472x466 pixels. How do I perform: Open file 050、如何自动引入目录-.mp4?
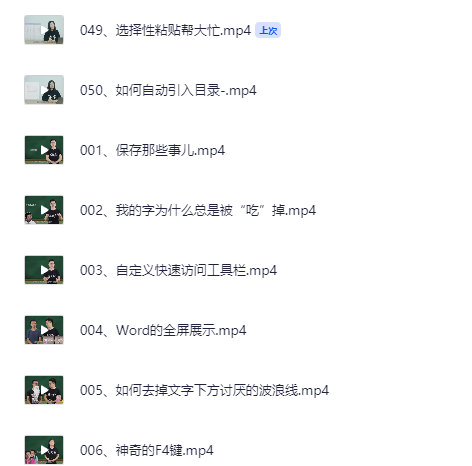(x=168, y=90)
